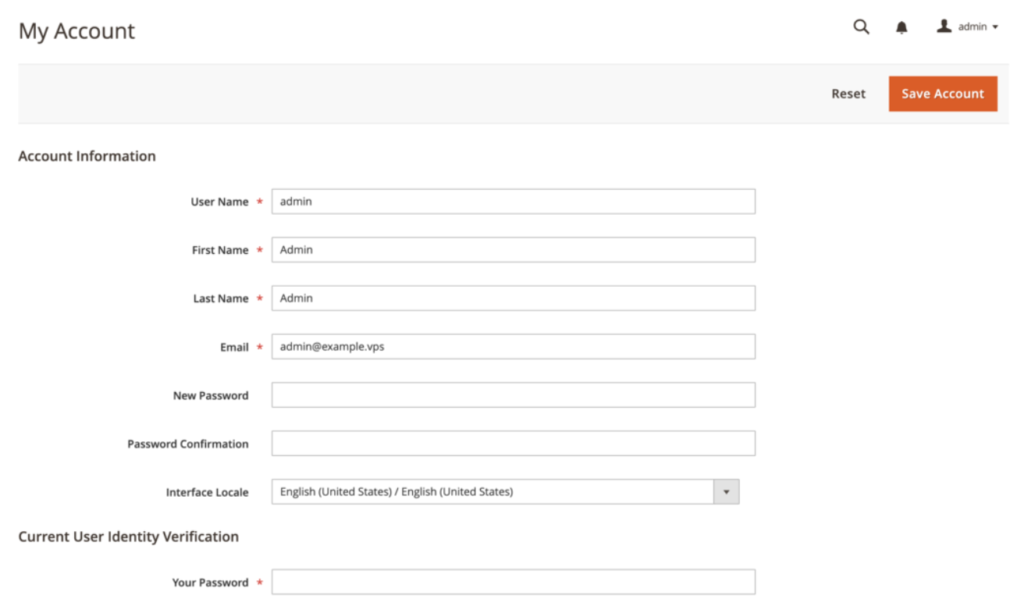
Task: Click the Your Password input field
Action: (x=513, y=581)
